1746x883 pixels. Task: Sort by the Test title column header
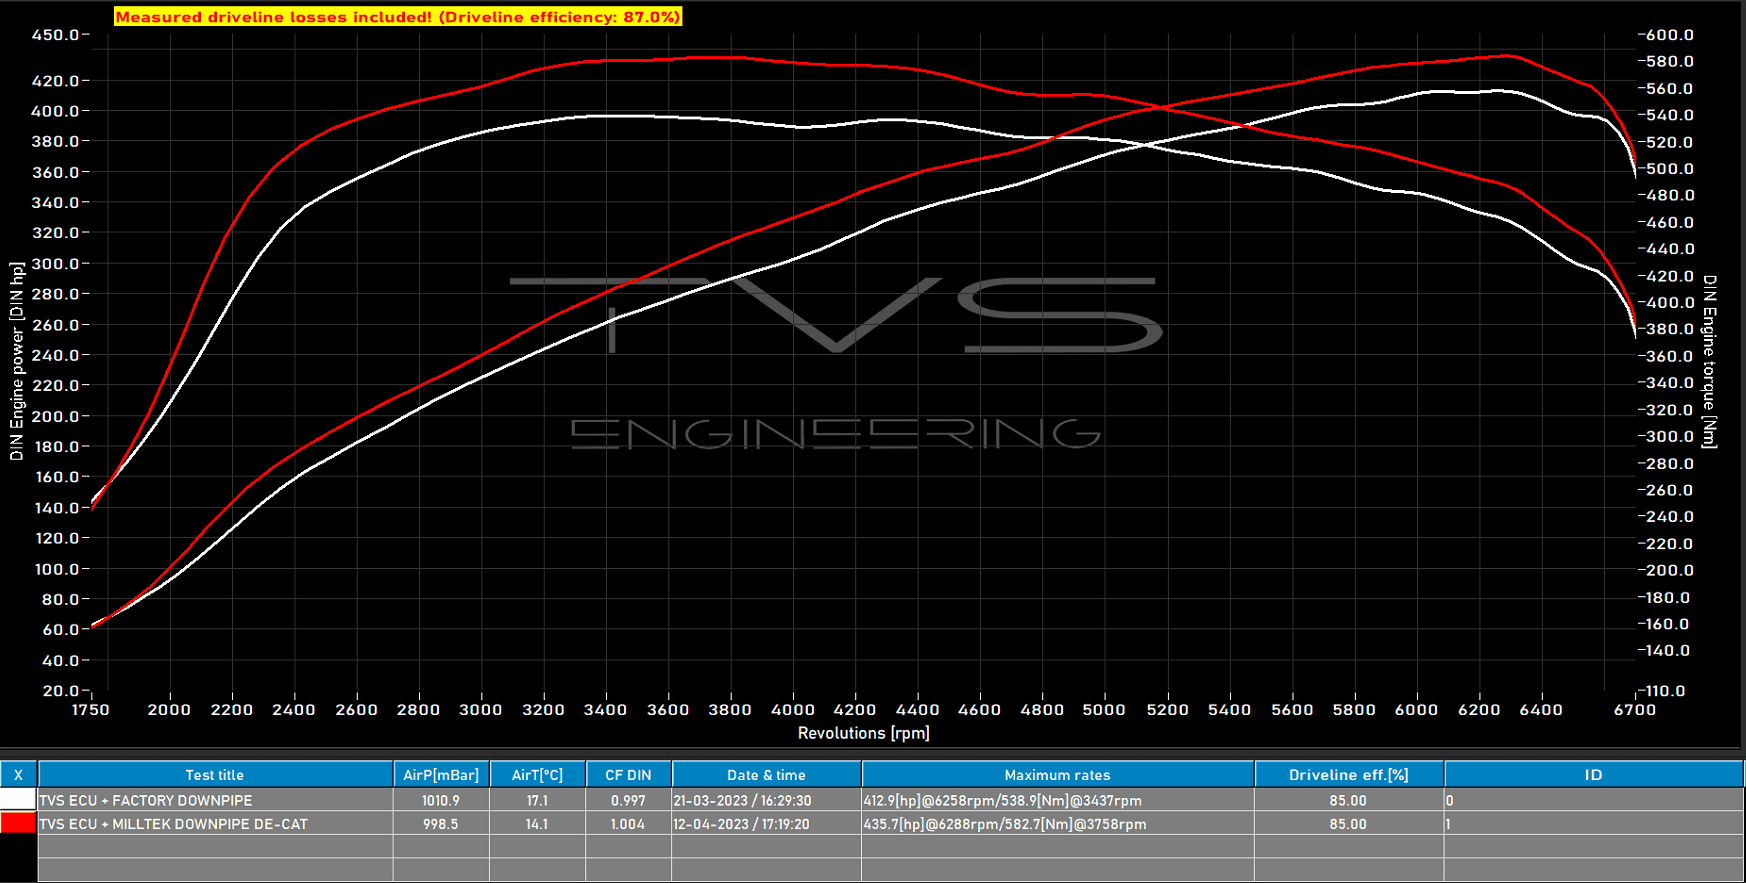coord(215,775)
